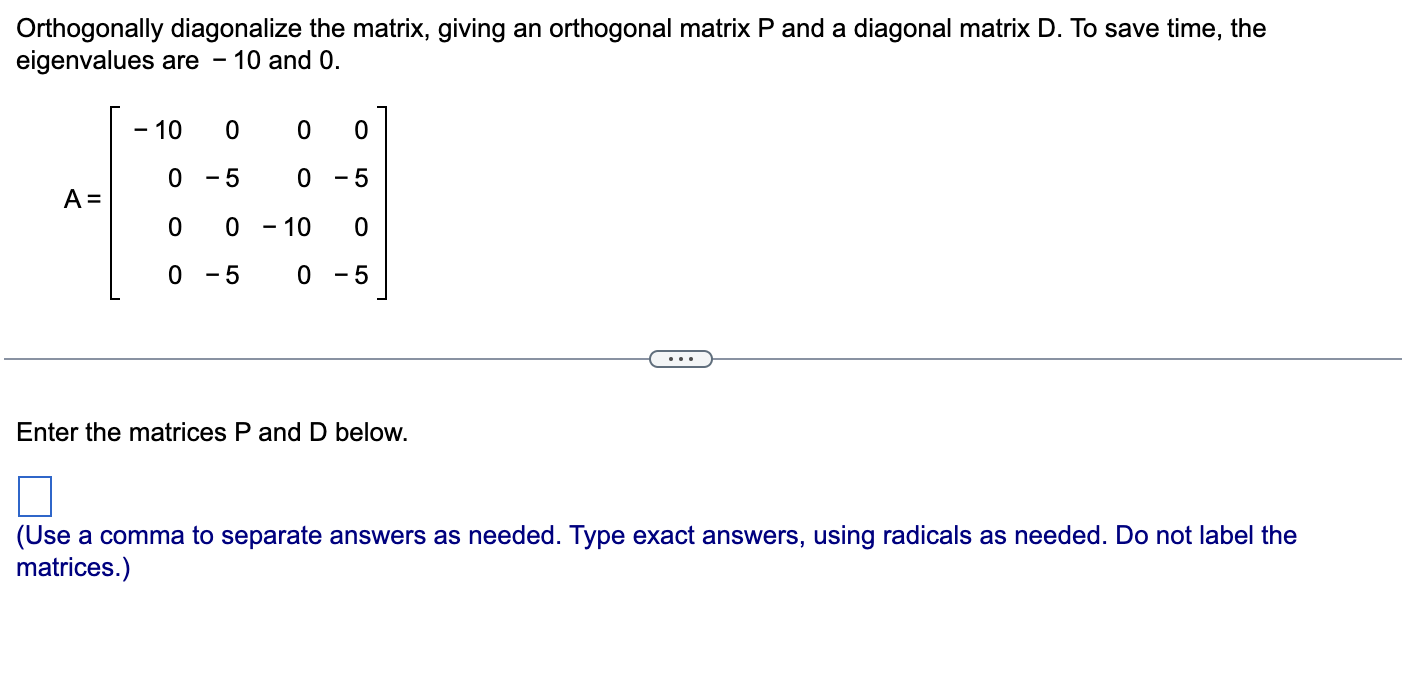
Task: Expand the ellipsis divider button
Action: click(x=681, y=358)
